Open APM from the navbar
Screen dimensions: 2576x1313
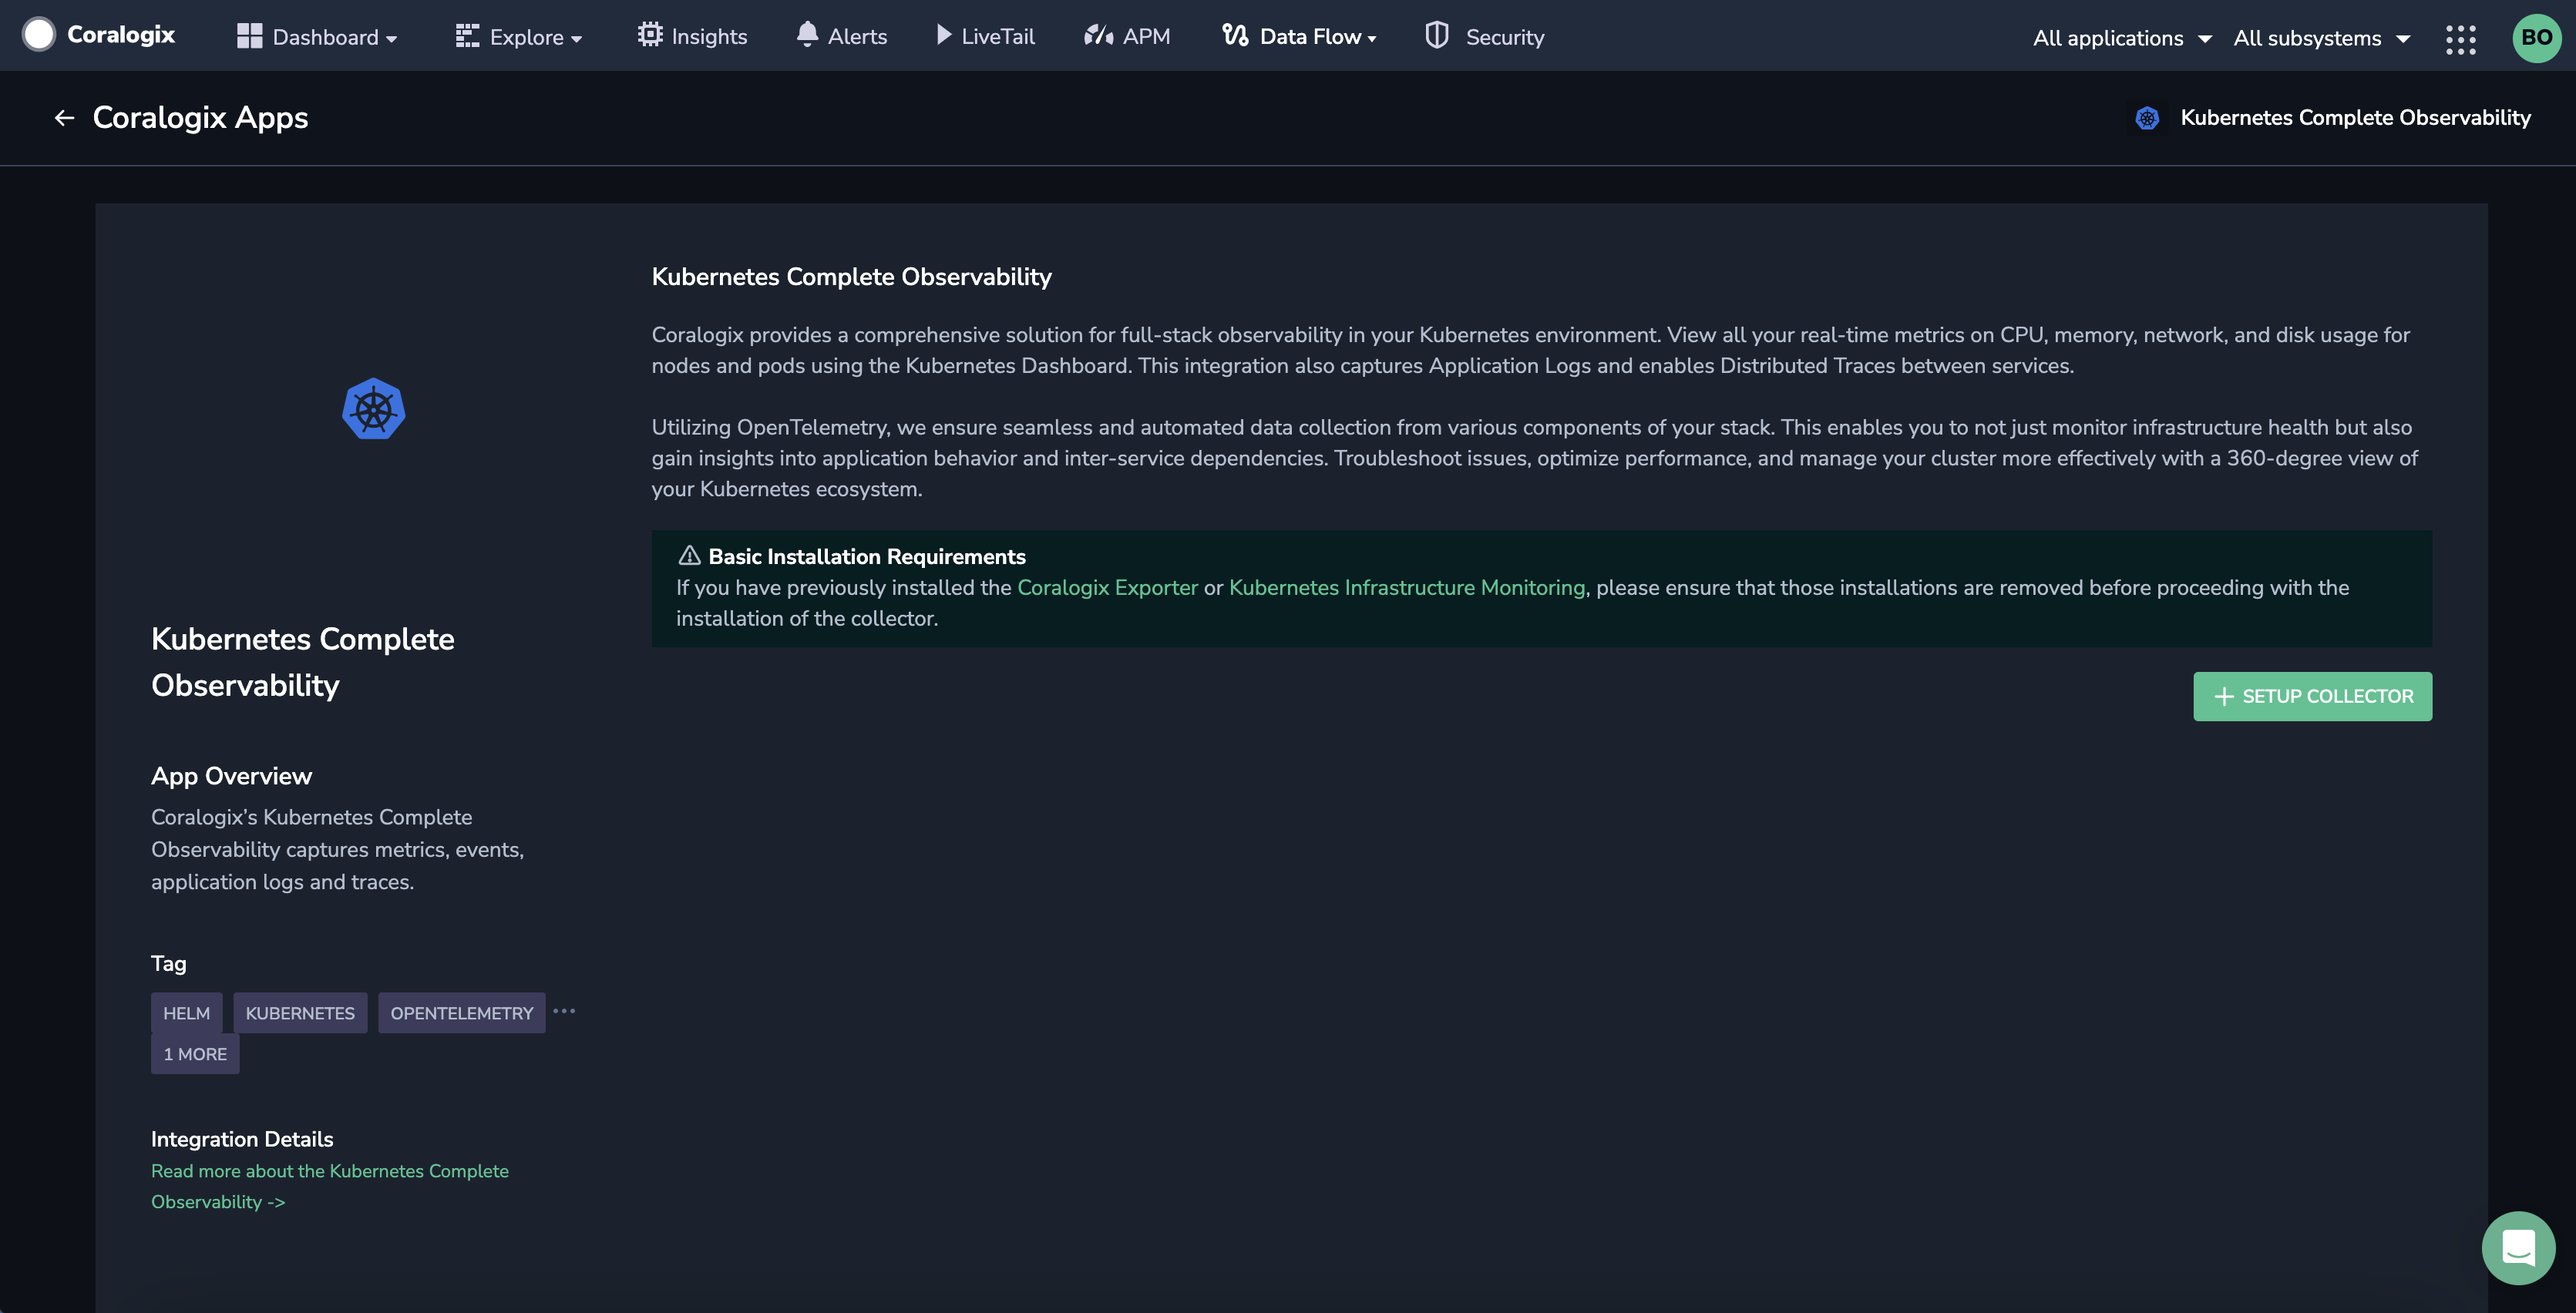pyautogui.click(x=1127, y=36)
